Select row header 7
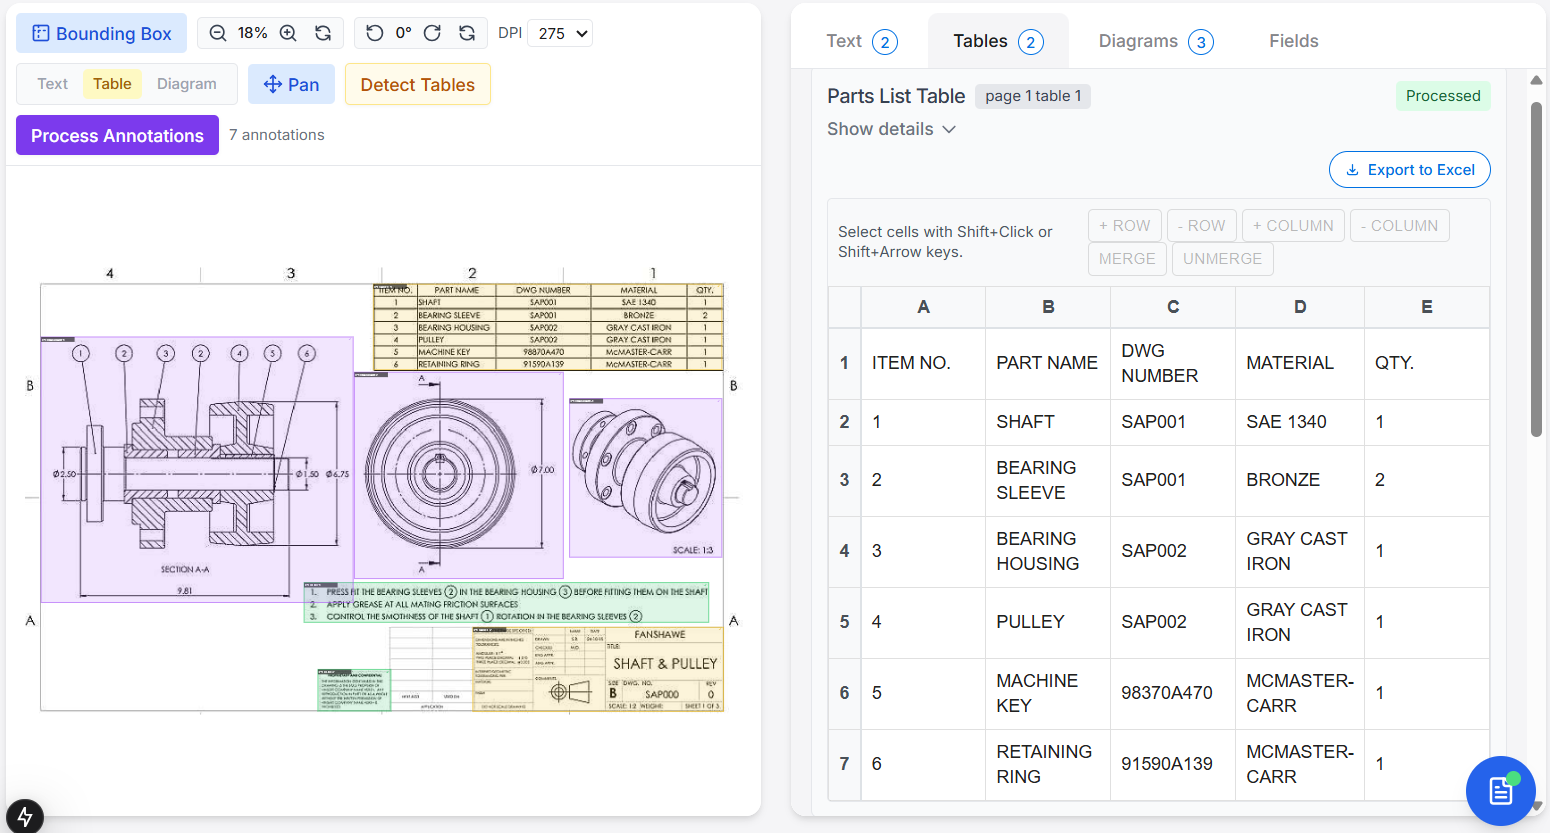This screenshot has height=833, width=1550. pyautogui.click(x=844, y=764)
